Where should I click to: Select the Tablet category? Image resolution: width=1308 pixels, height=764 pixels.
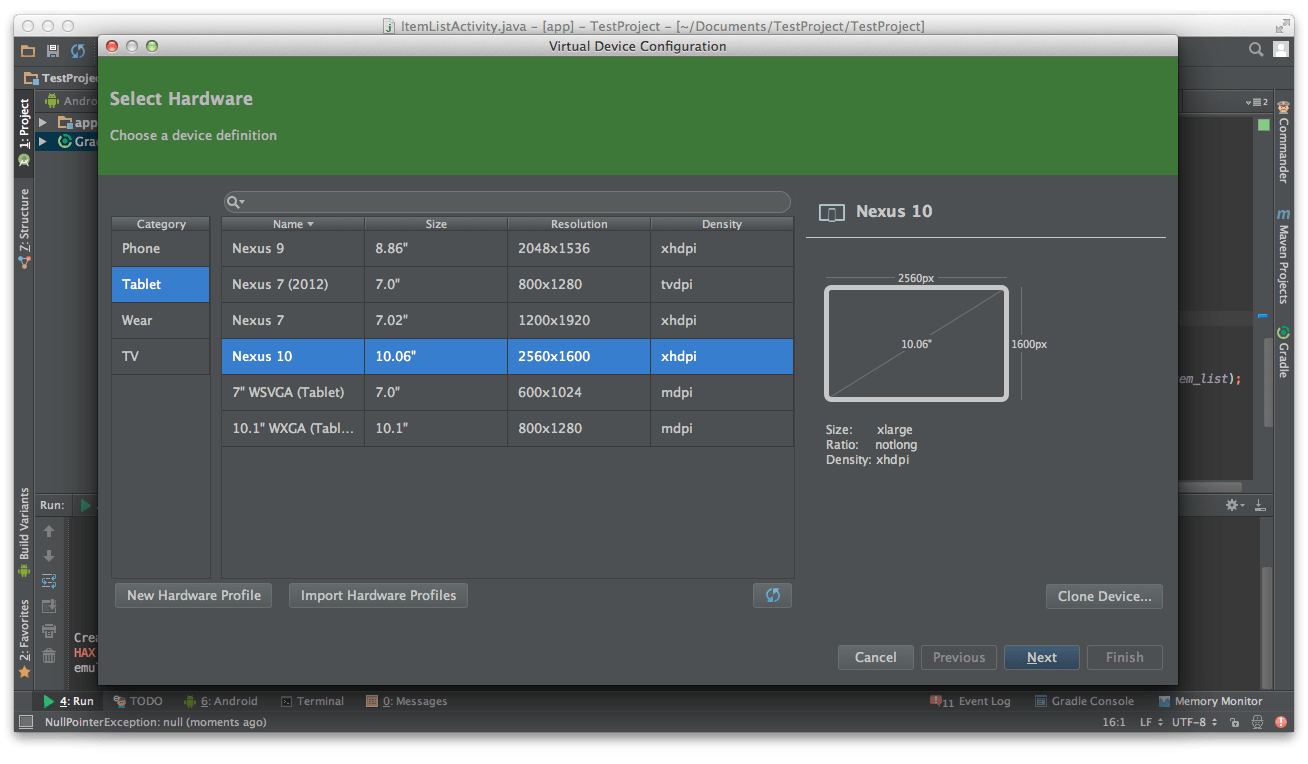pyautogui.click(x=160, y=284)
